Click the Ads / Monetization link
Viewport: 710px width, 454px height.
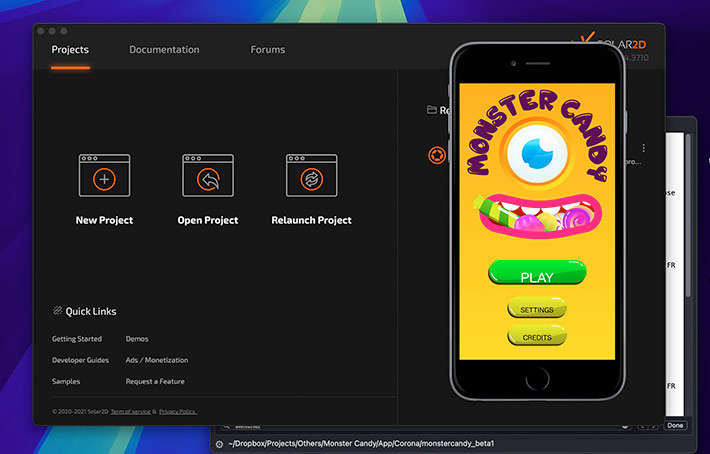(x=156, y=360)
